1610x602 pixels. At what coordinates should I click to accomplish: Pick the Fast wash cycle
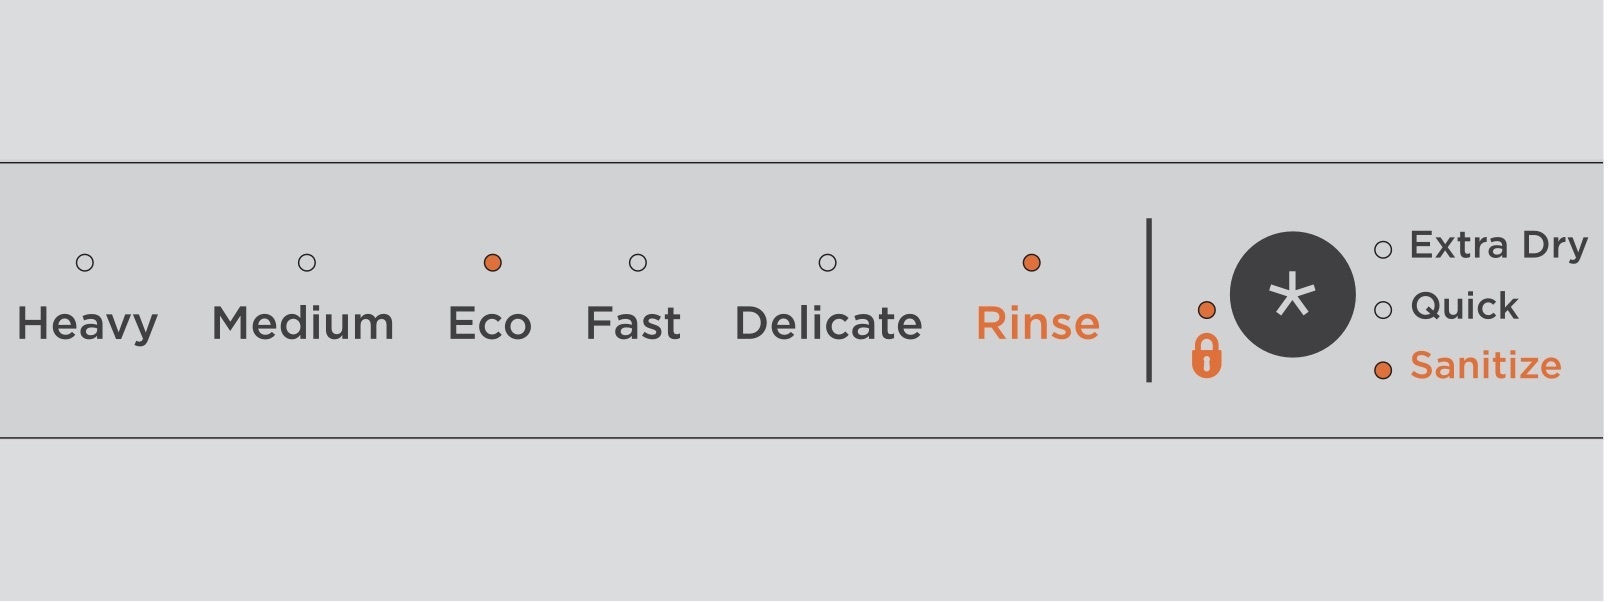(x=633, y=324)
